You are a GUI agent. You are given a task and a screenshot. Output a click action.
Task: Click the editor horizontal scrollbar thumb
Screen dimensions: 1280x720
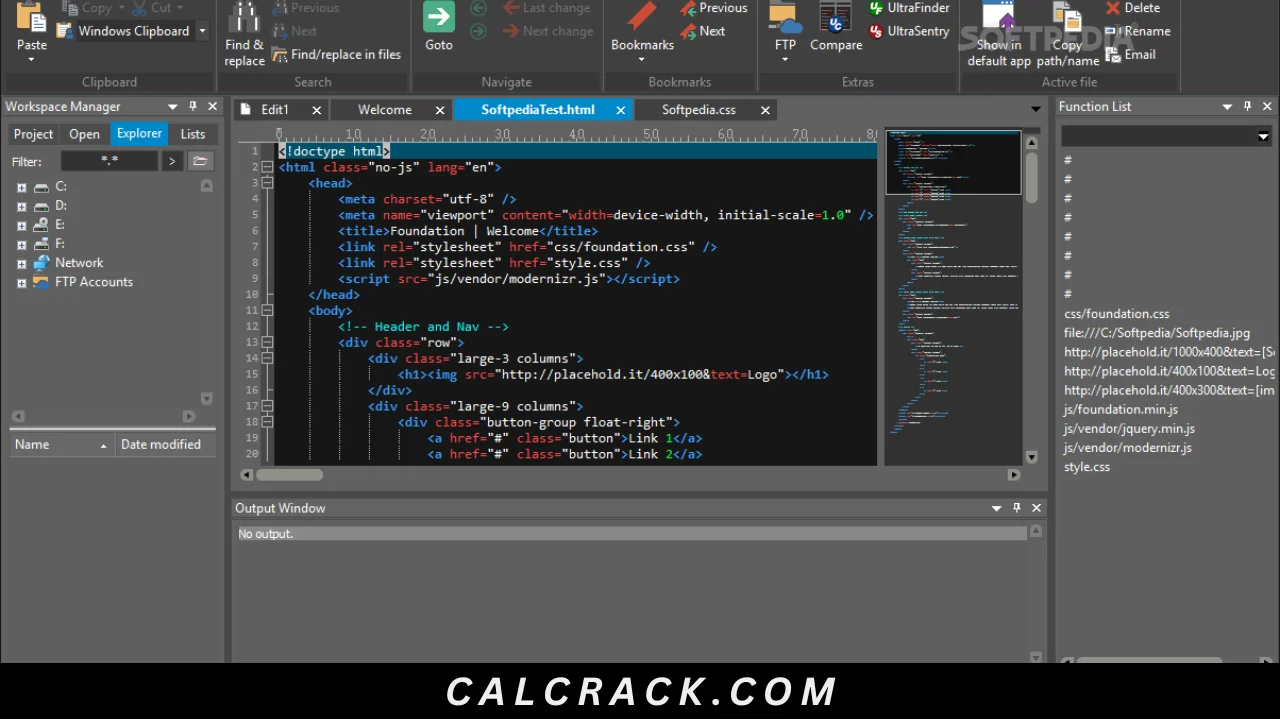coord(290,475)
